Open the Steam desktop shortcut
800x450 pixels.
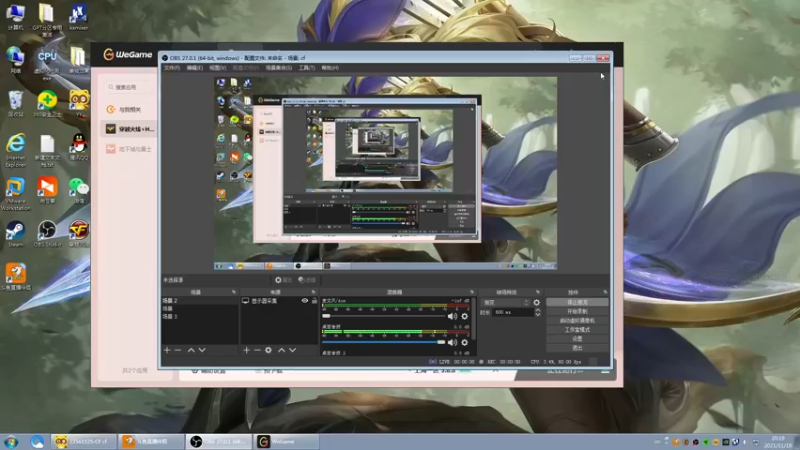coord(15,234)
